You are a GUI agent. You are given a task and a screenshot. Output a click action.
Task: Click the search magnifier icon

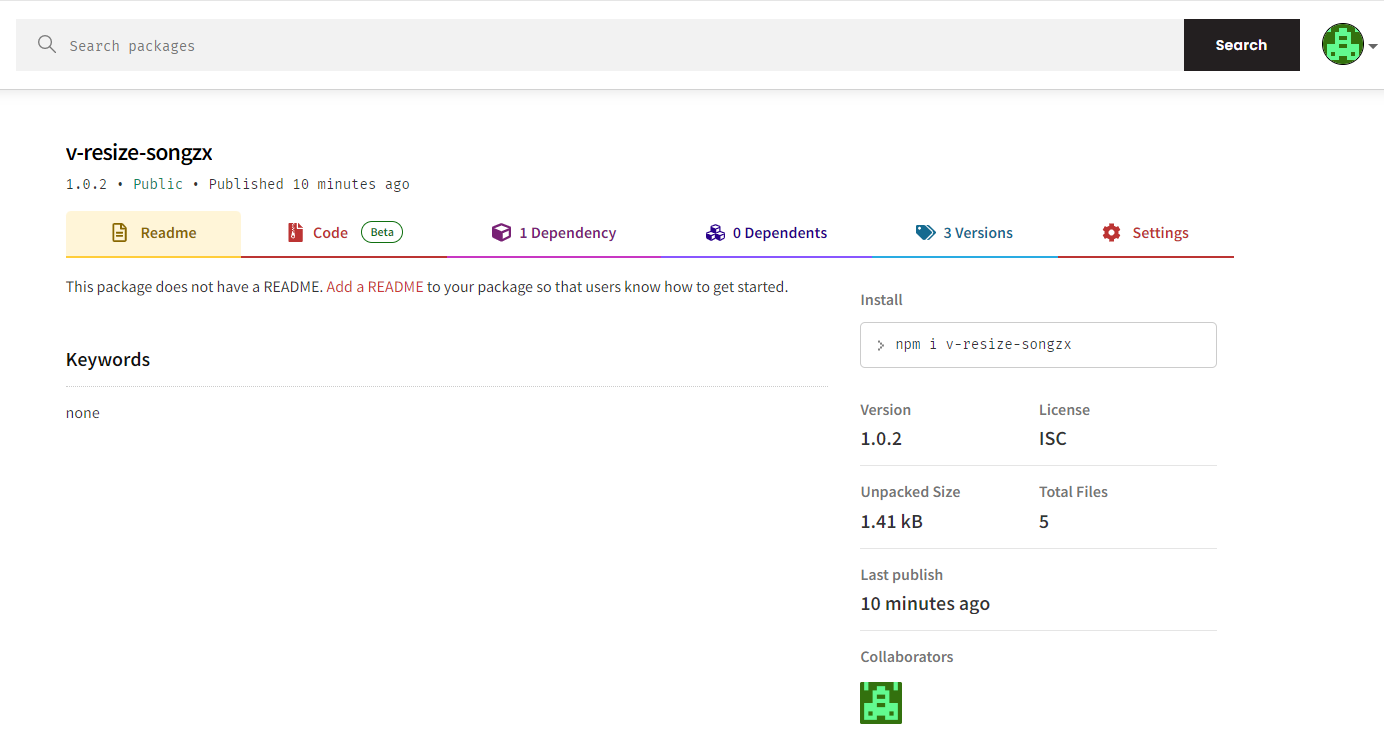46,45
